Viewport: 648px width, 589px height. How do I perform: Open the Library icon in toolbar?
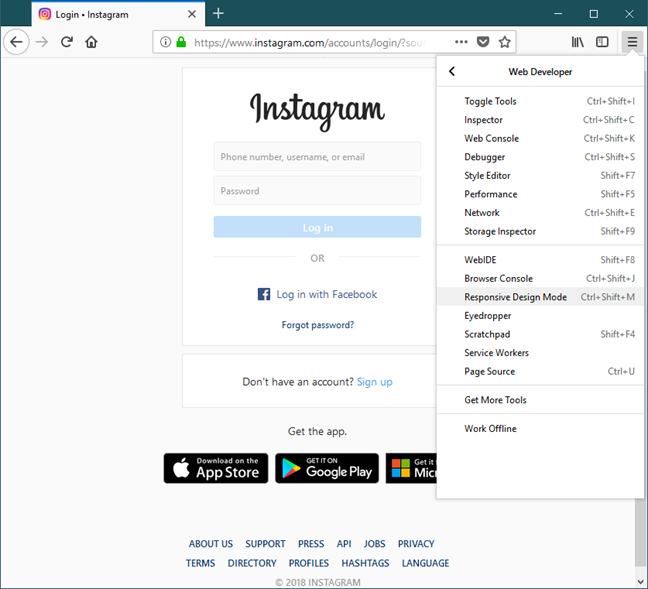pyautogui.click(x=577, y=42)
